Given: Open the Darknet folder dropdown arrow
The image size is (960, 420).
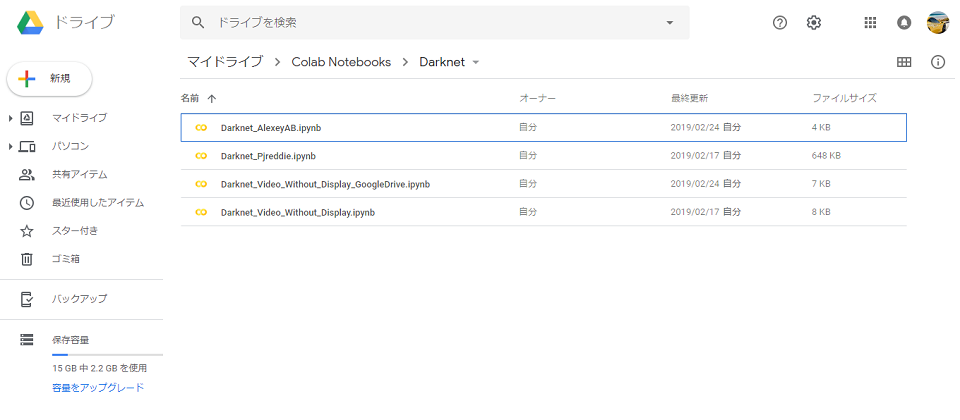Looking at the screenshot, I should click(x=476, y=62).
